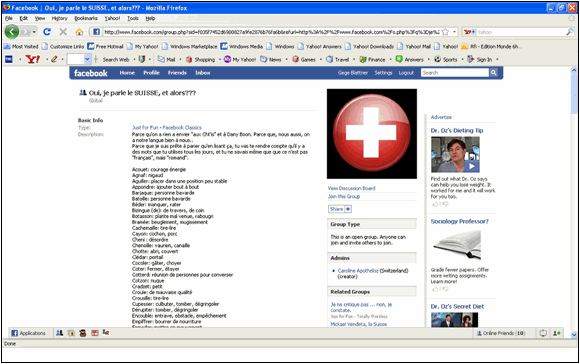
Task: Stop loading with the X icon
Action: (x=63, y=32)
